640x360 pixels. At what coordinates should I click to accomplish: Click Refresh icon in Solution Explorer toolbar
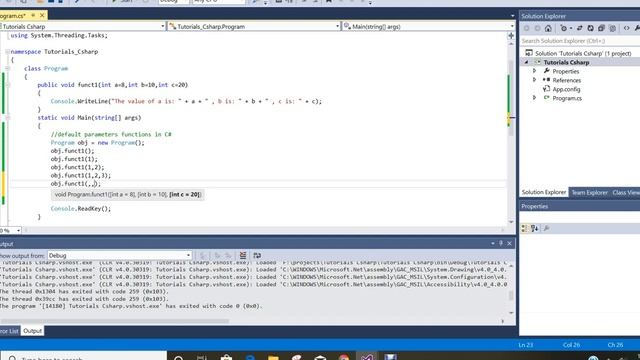(590, 28)
